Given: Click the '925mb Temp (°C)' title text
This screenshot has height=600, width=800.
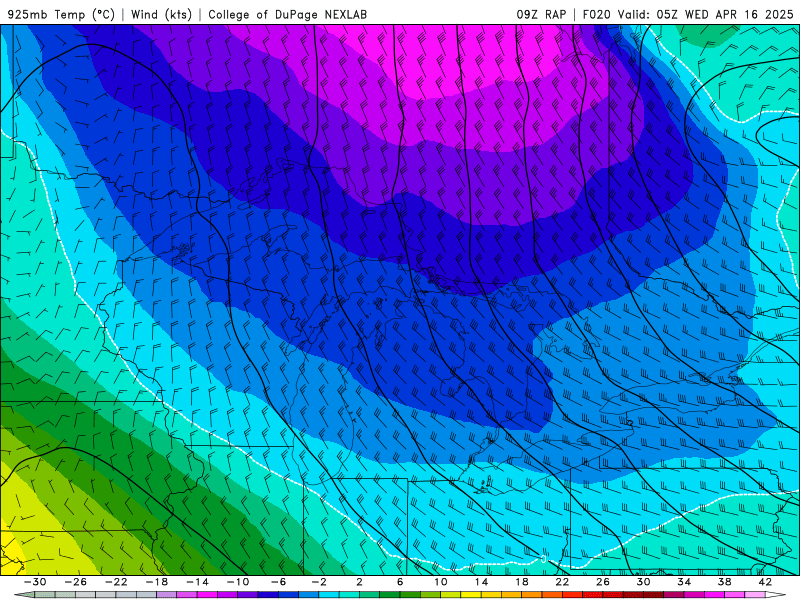Looking at the screenshot, I should pyautogui.click(x=61, y=14).
